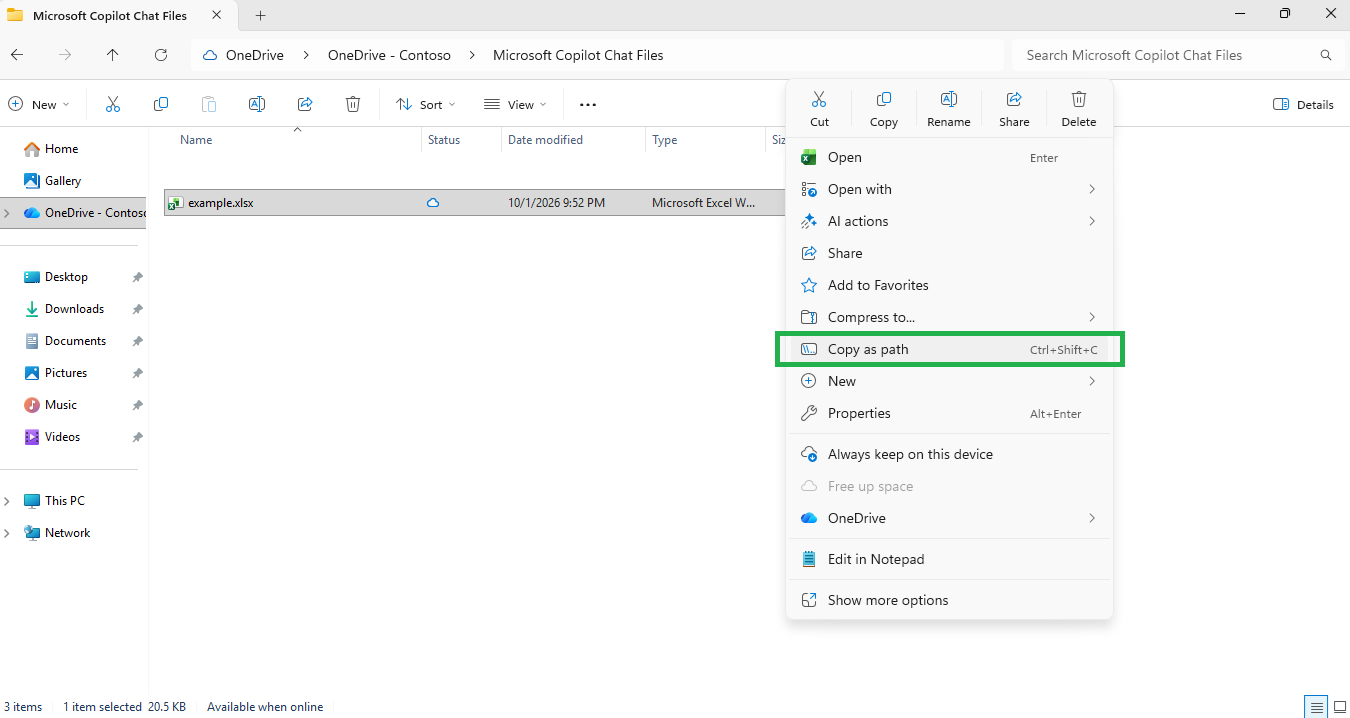Viewport: 1350px width, 718px height.
Task: Toggle the Details pane button
Action: click(1303, 104)
